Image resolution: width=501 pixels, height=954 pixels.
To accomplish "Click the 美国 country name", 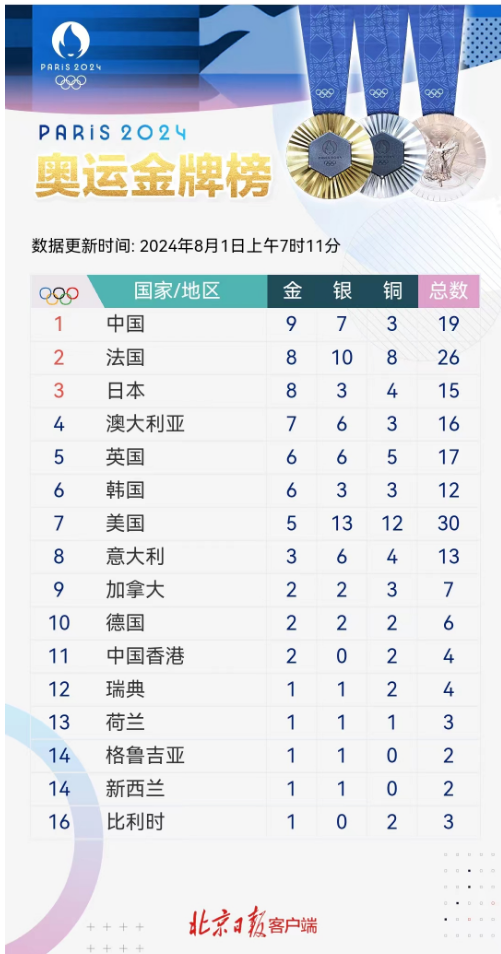I will (x=125, y=523).
